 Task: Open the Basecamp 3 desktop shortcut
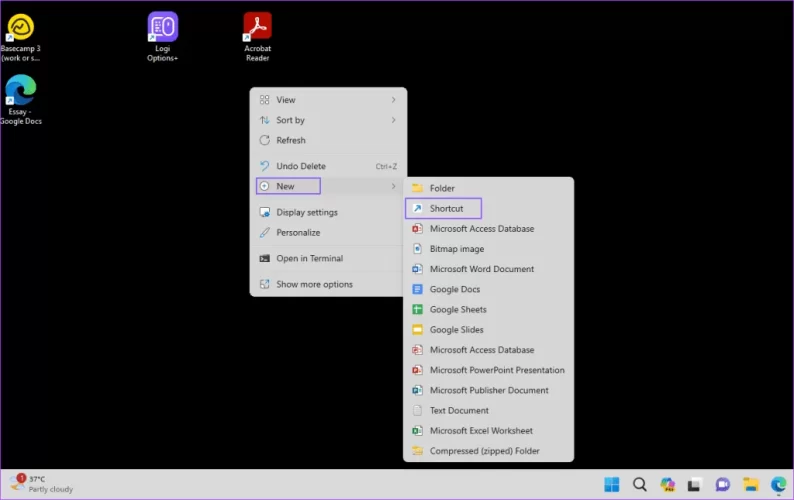(20, 28)
